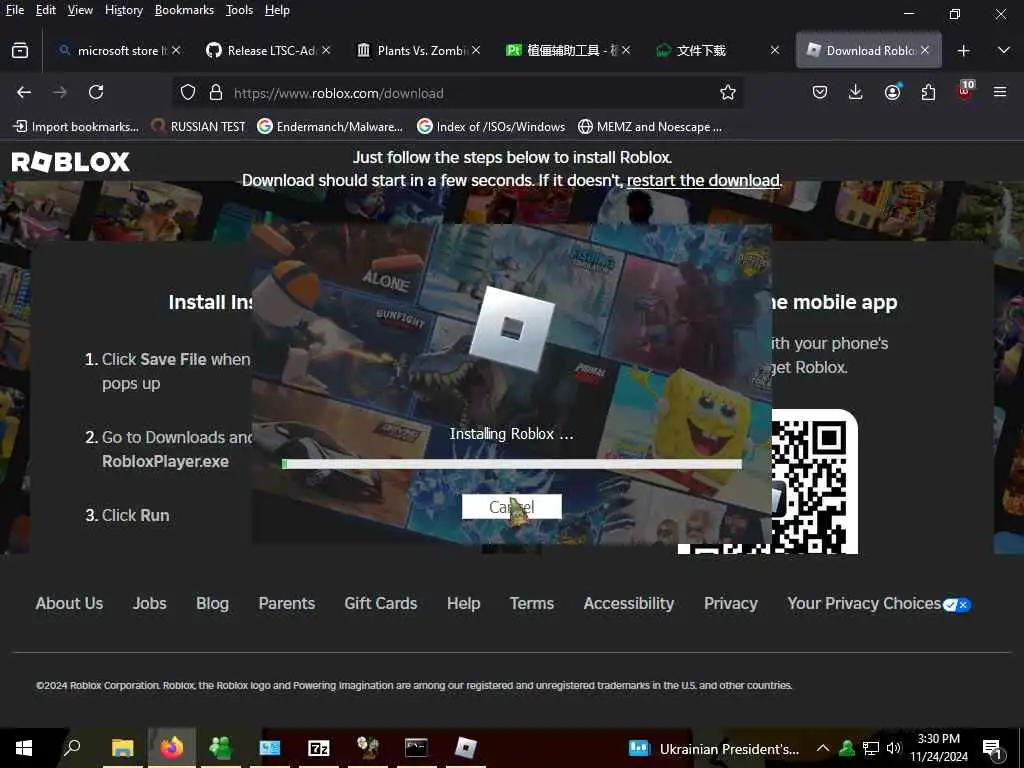The image size is (1024, 768).
Task: Expand the list all tabs chevron
Action: click(1004, 50)
